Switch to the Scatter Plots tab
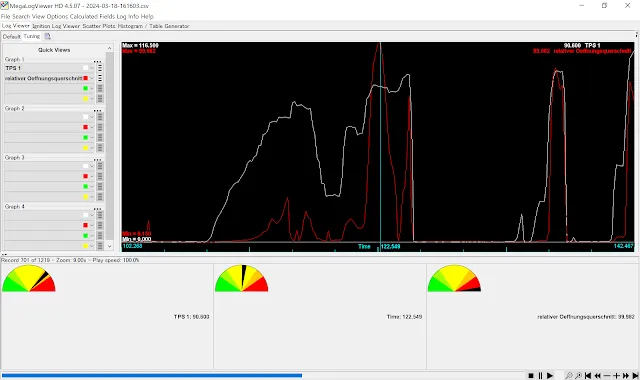 [x=99, y=26]
